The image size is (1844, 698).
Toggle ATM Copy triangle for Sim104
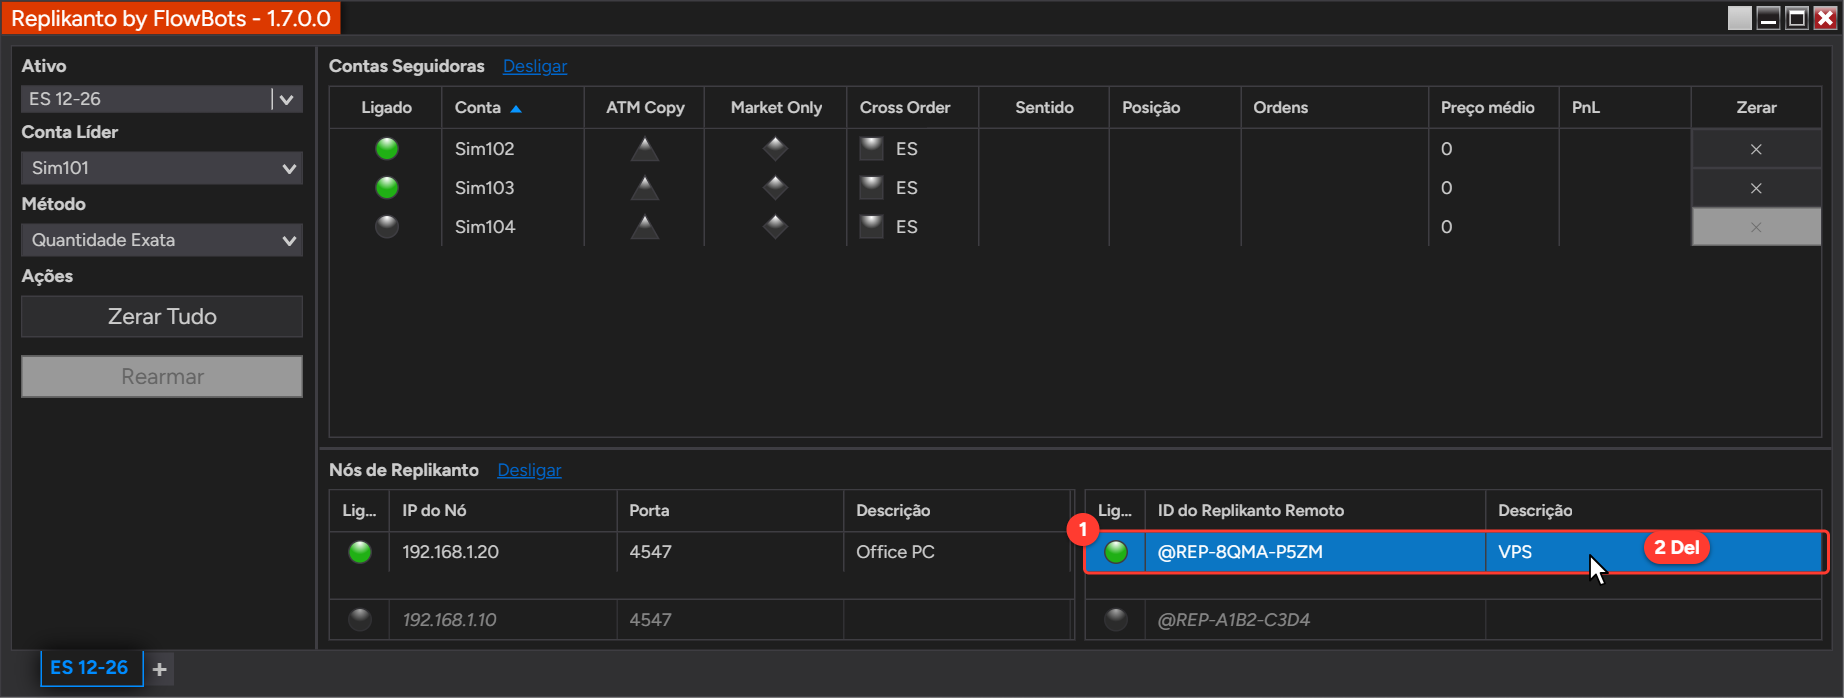click(645, 227)
